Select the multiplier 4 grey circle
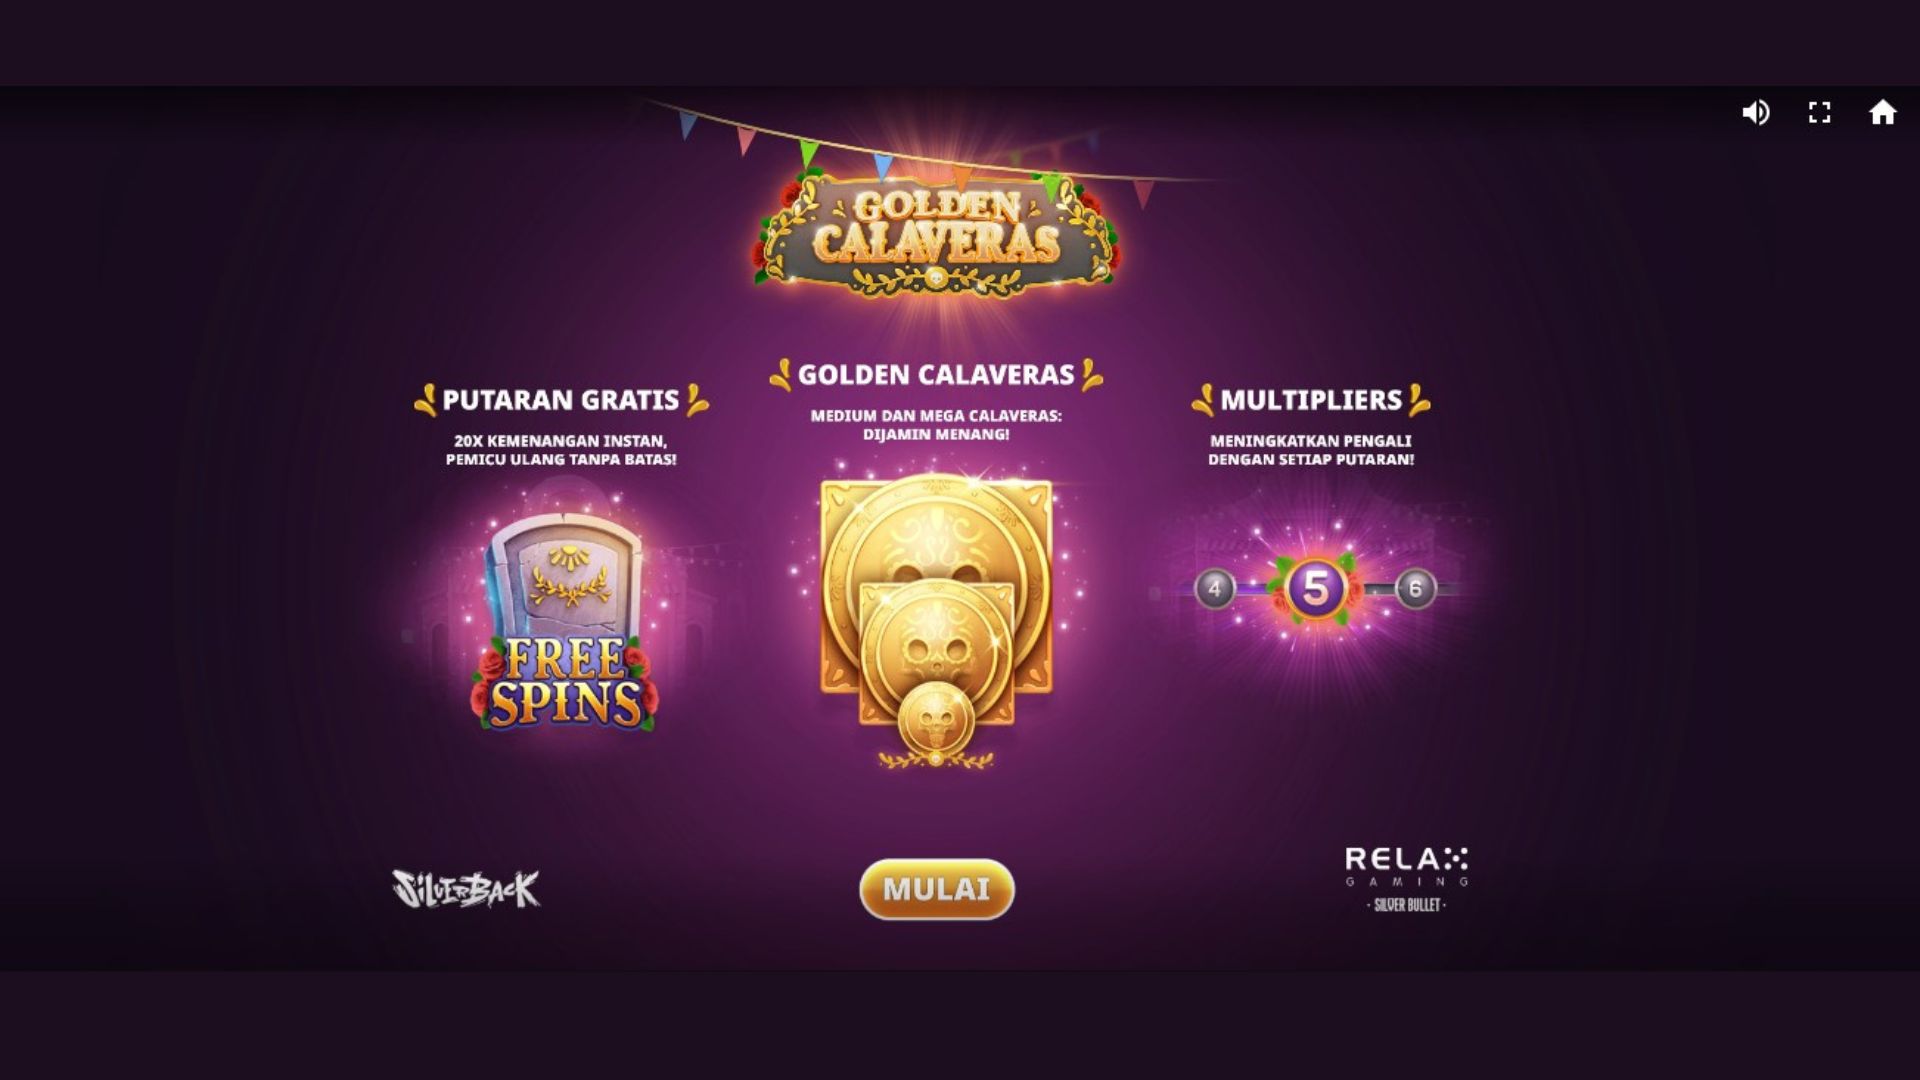Viewport: 1920px width, 1080px height. 1215,589
